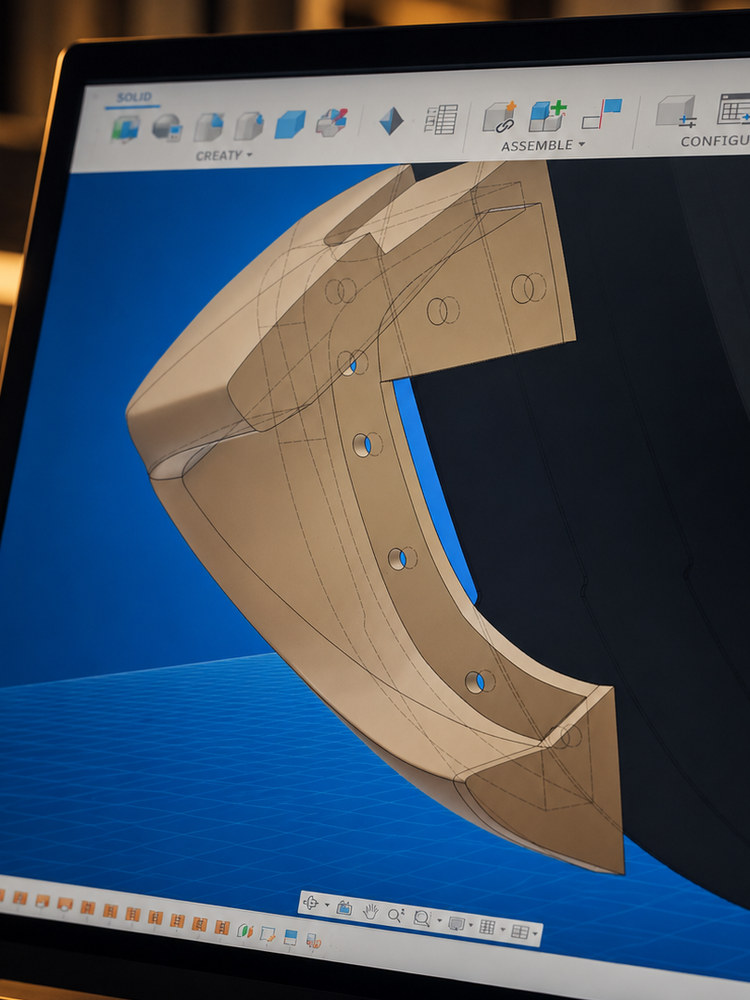Click the cubes with green plus icon

[x=548, y=115]
